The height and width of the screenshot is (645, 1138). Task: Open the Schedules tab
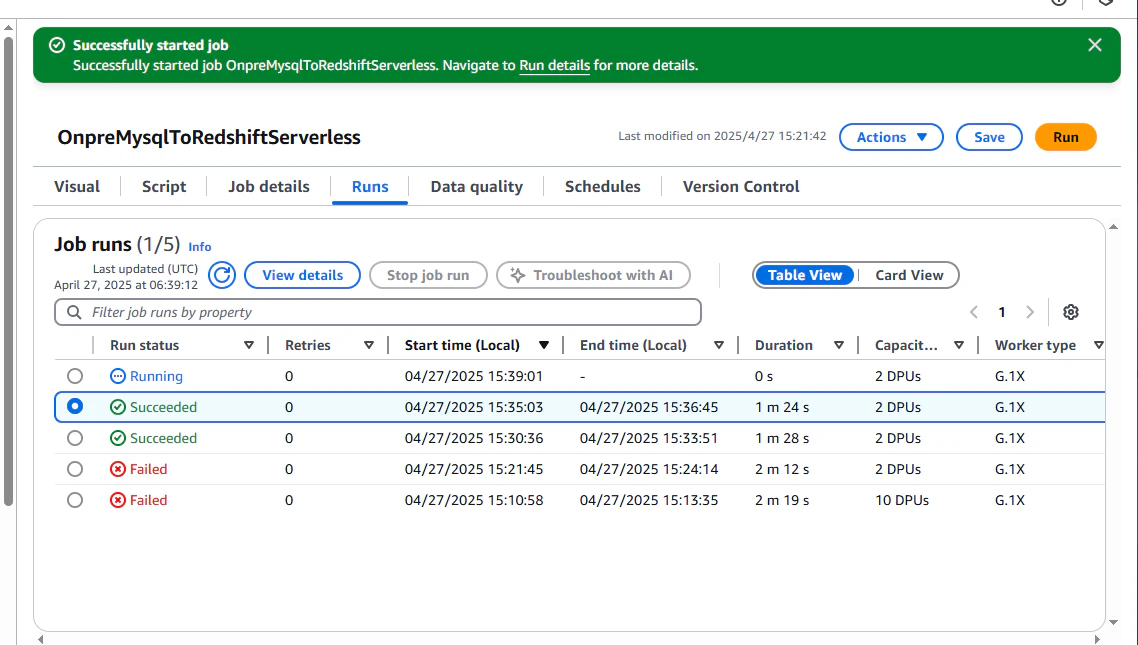click(602, 186)
